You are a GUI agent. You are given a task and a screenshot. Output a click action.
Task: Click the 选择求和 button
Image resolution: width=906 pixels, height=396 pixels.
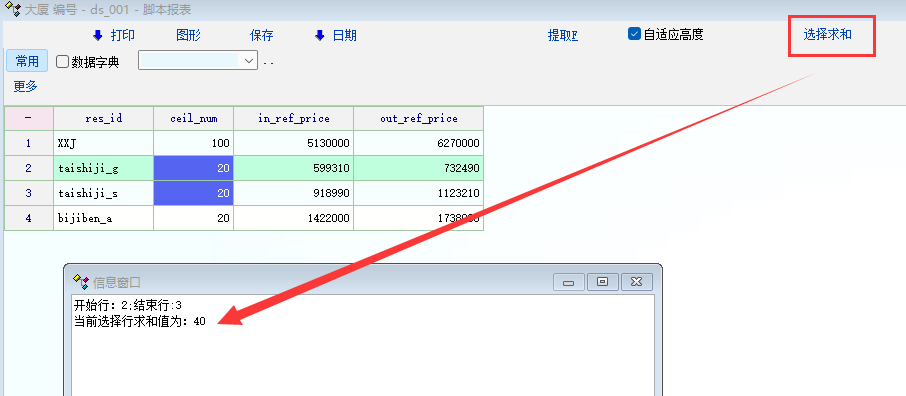(x=827, y=35)
